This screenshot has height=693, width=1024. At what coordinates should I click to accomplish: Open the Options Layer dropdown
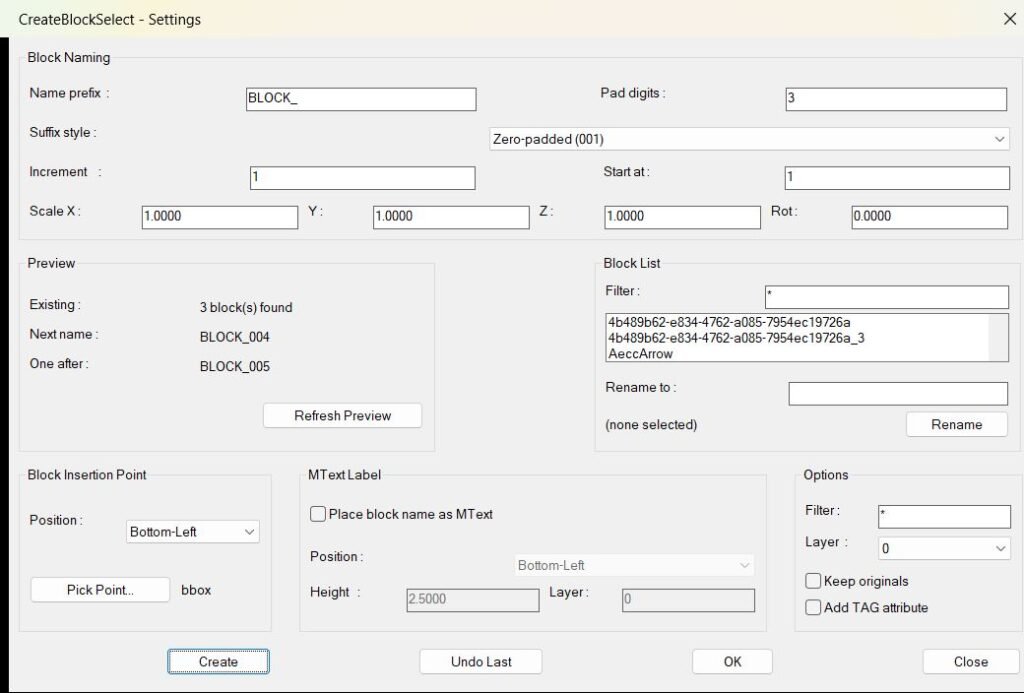coord(944,548)
